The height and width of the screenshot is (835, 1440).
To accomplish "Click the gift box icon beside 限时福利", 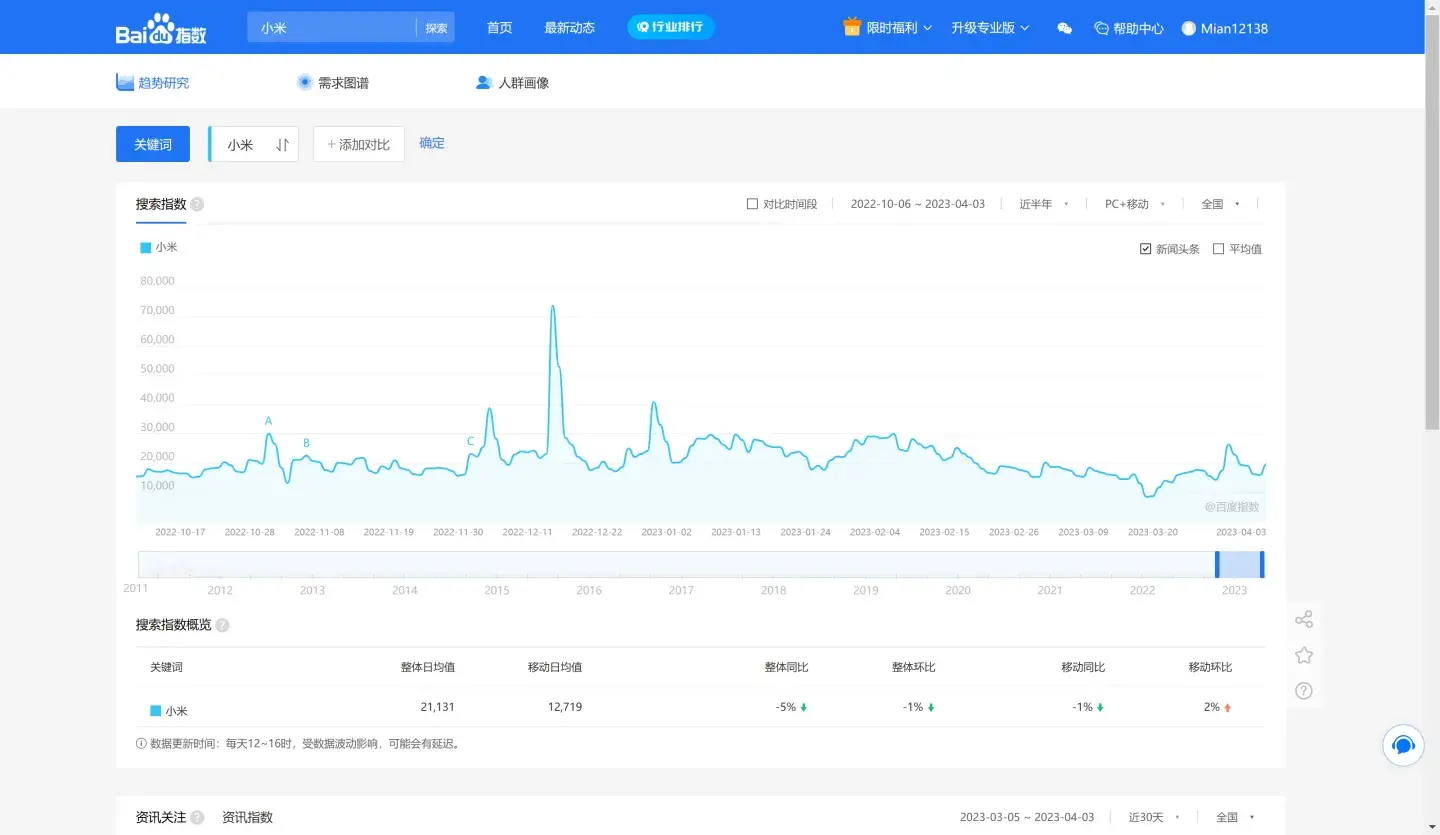I will coord(852,27).
